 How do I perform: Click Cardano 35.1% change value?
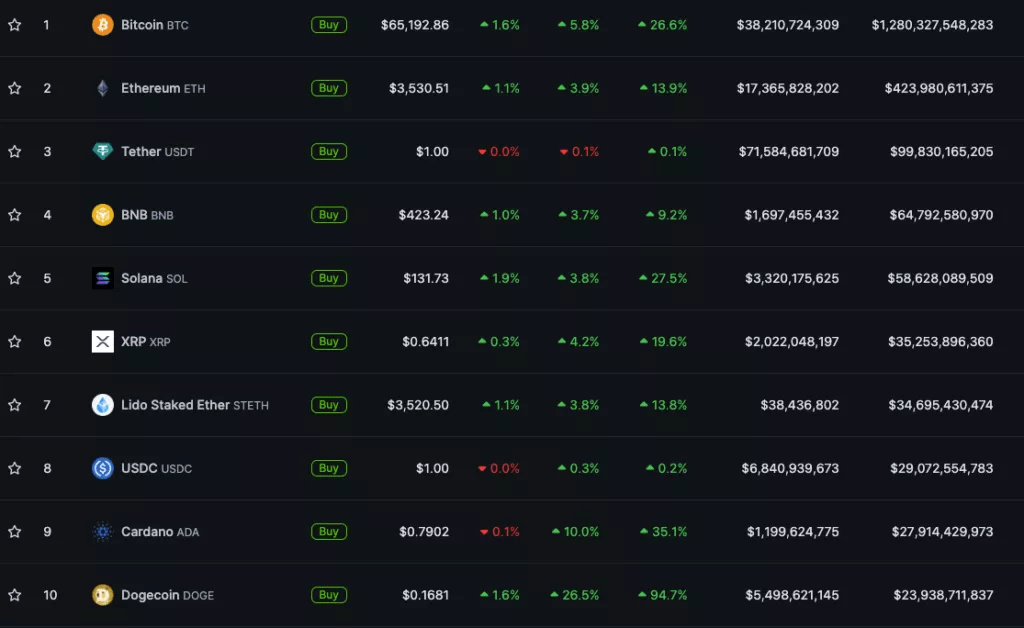click(664, 531)
